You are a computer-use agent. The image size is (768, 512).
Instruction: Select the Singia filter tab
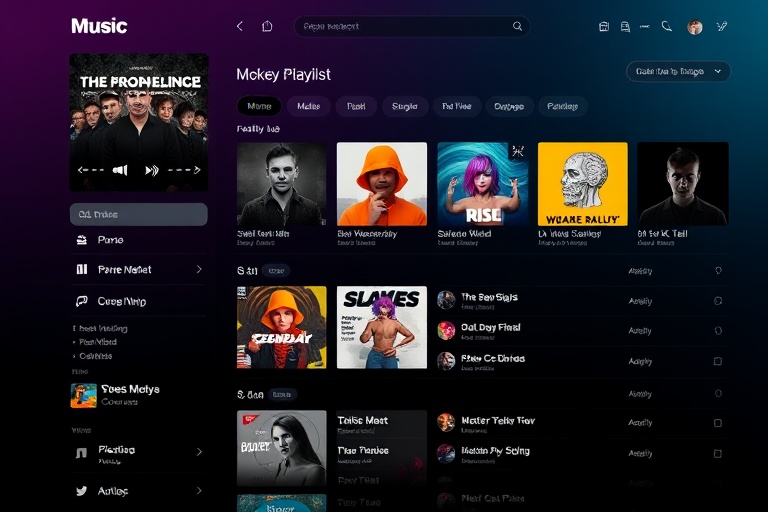(404, 106)
